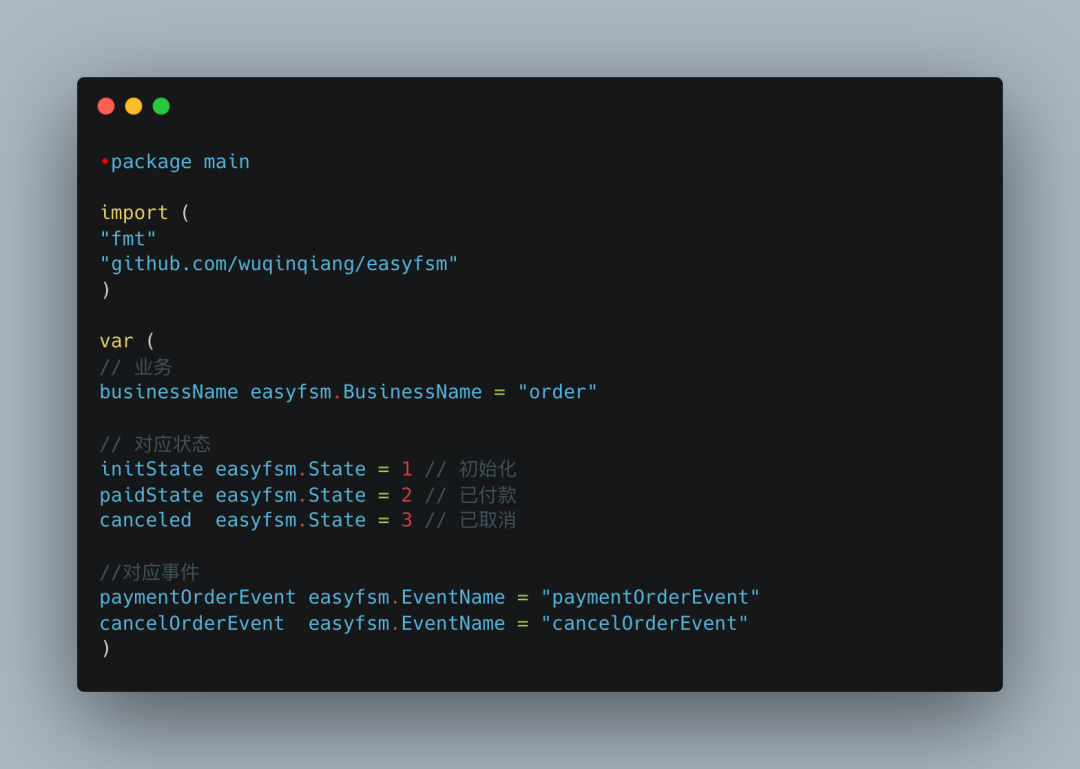Image resolution: width=1080 pixels, height=769 pixels.
Task: Click the github.com/wuqinqiang/easyfsm import path
Action: pos(279,264)
